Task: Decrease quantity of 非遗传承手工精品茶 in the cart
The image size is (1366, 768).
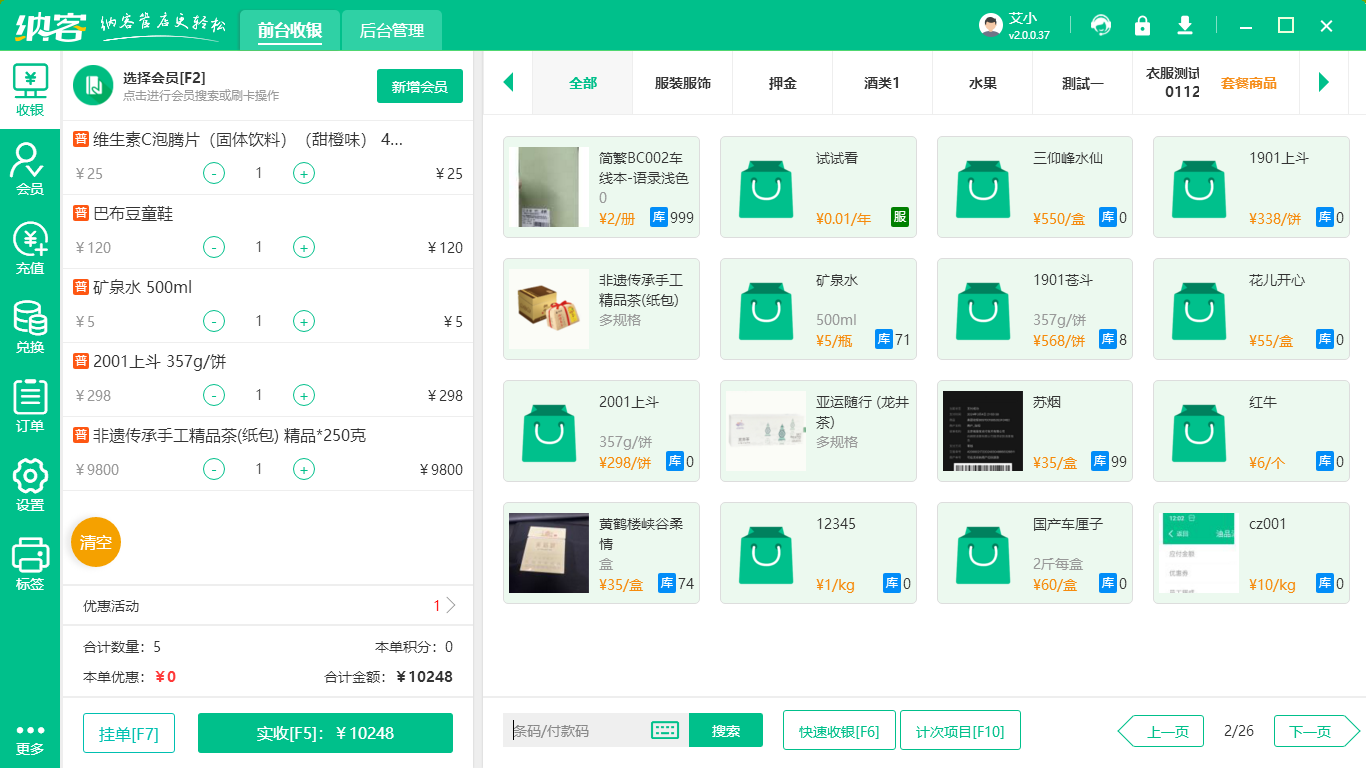Action: click(x=214, y=469)
